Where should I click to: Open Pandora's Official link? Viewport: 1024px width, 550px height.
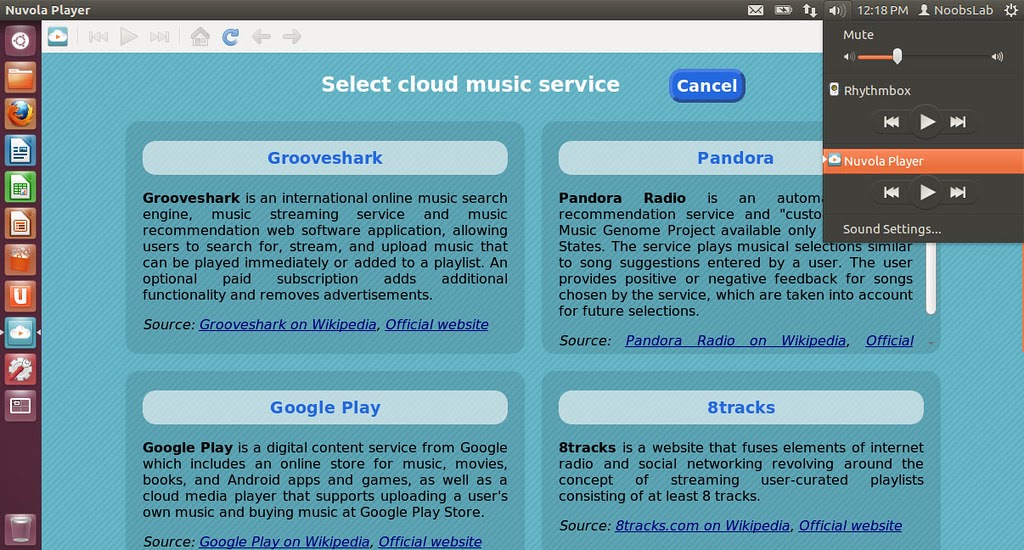[889, 340]
